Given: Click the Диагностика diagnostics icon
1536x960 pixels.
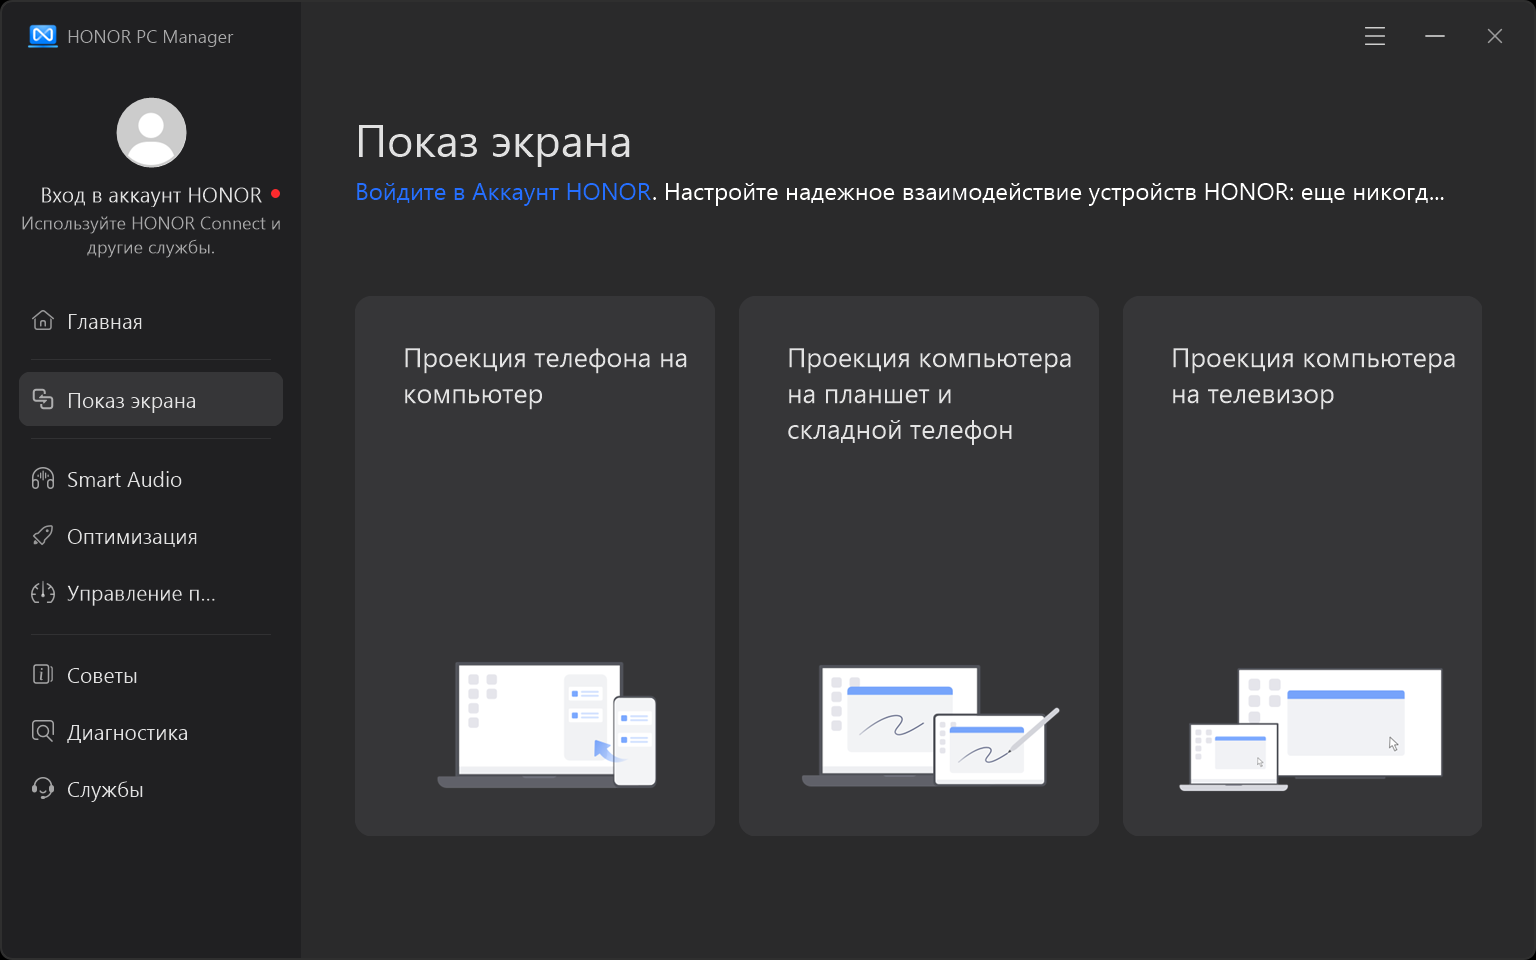Looking at the screenshot, I should click(43, 731).
